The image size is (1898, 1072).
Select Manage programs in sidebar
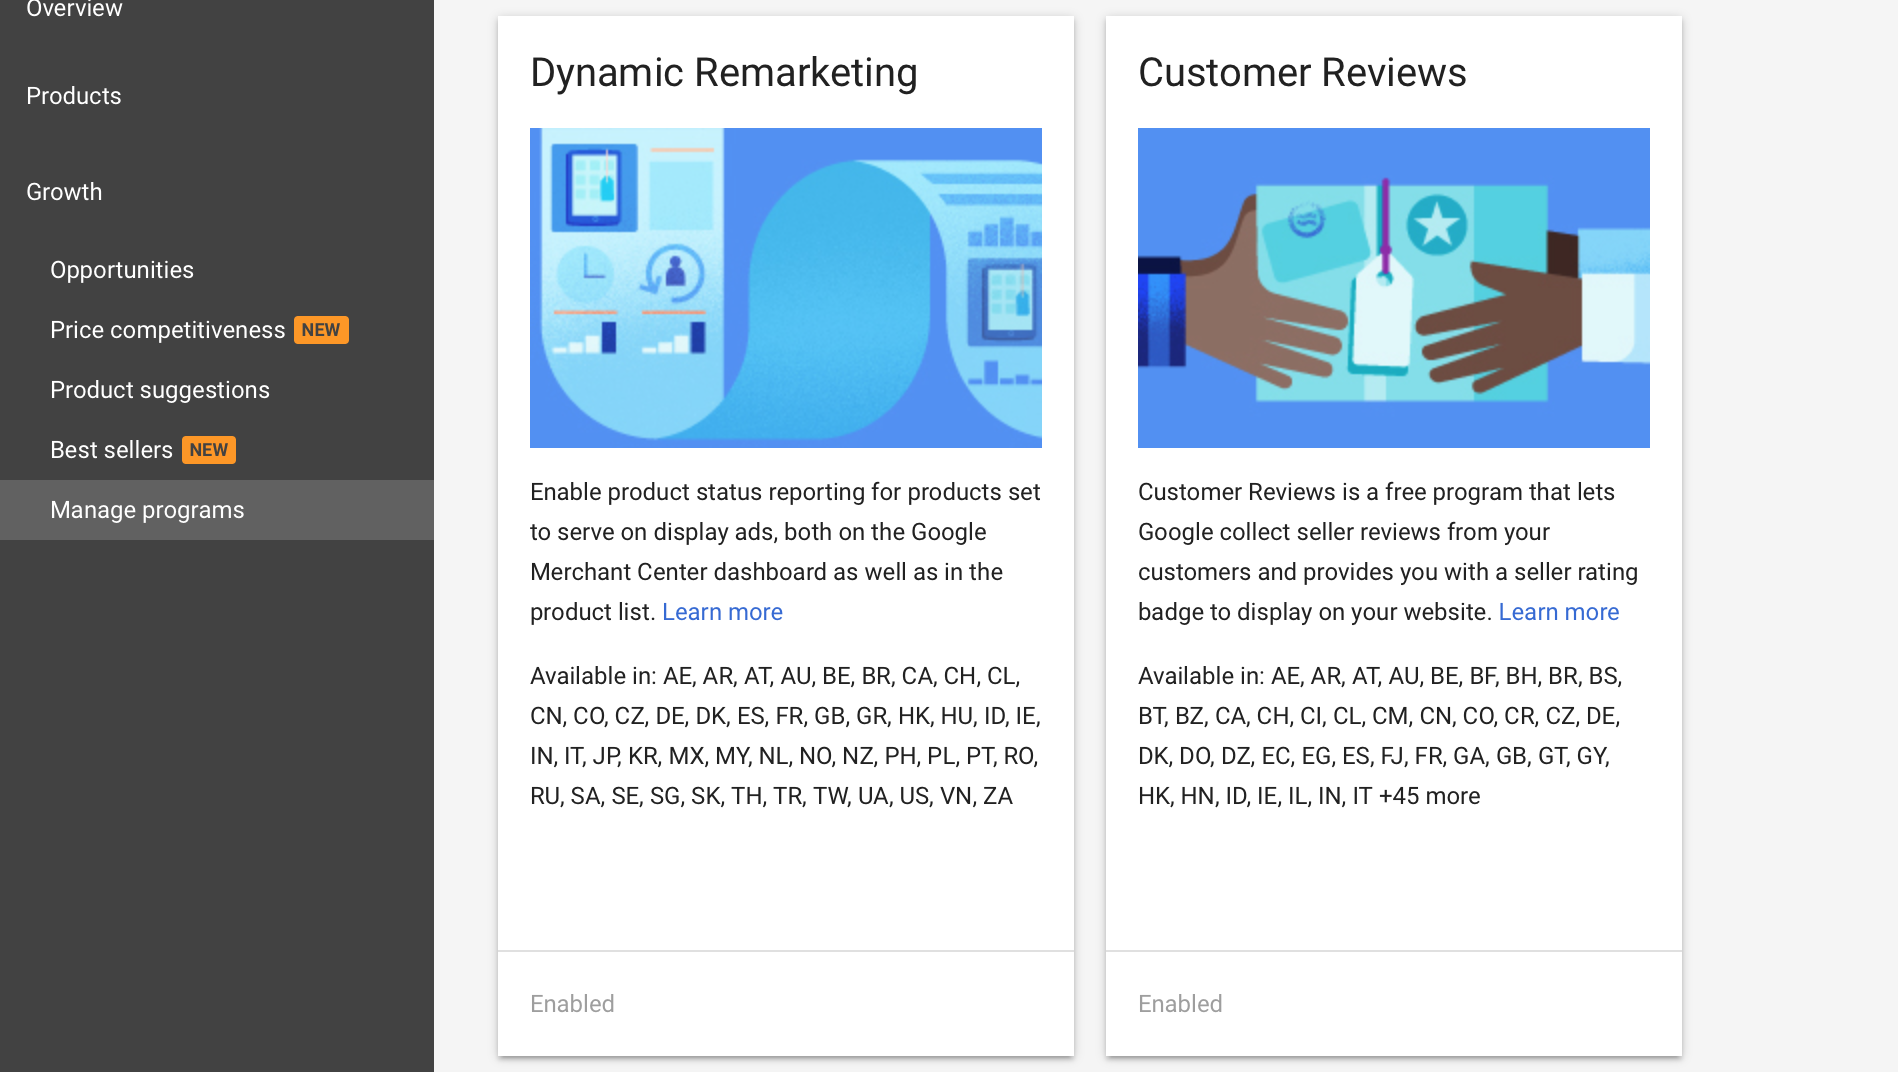click(217, 510)
